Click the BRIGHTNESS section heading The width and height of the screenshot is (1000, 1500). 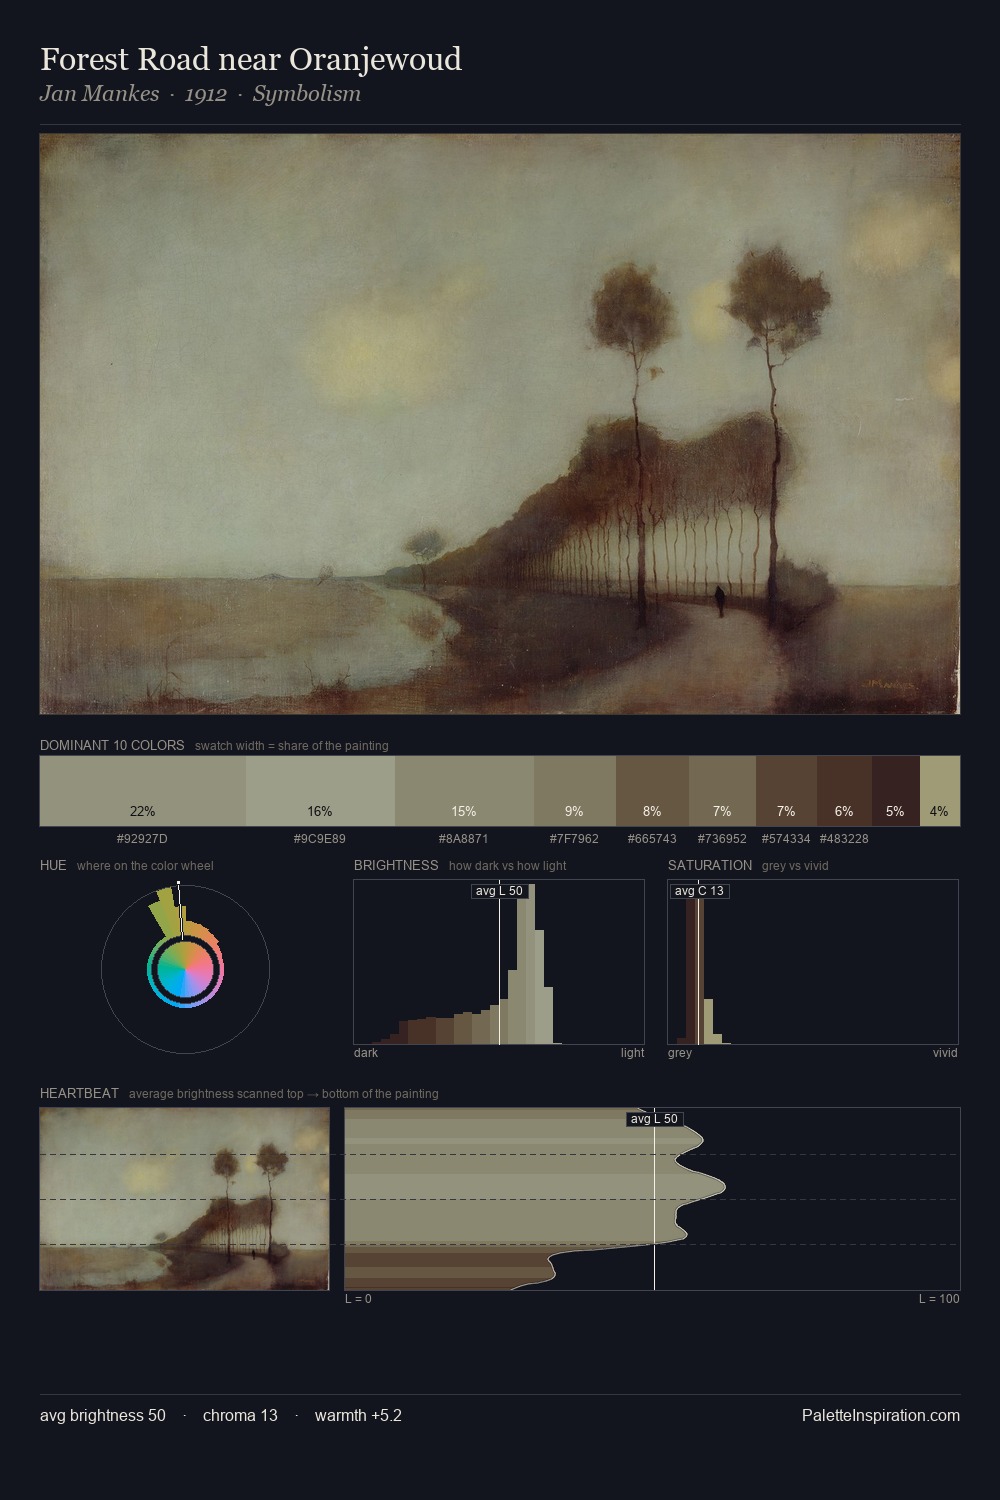pos(396,865)
